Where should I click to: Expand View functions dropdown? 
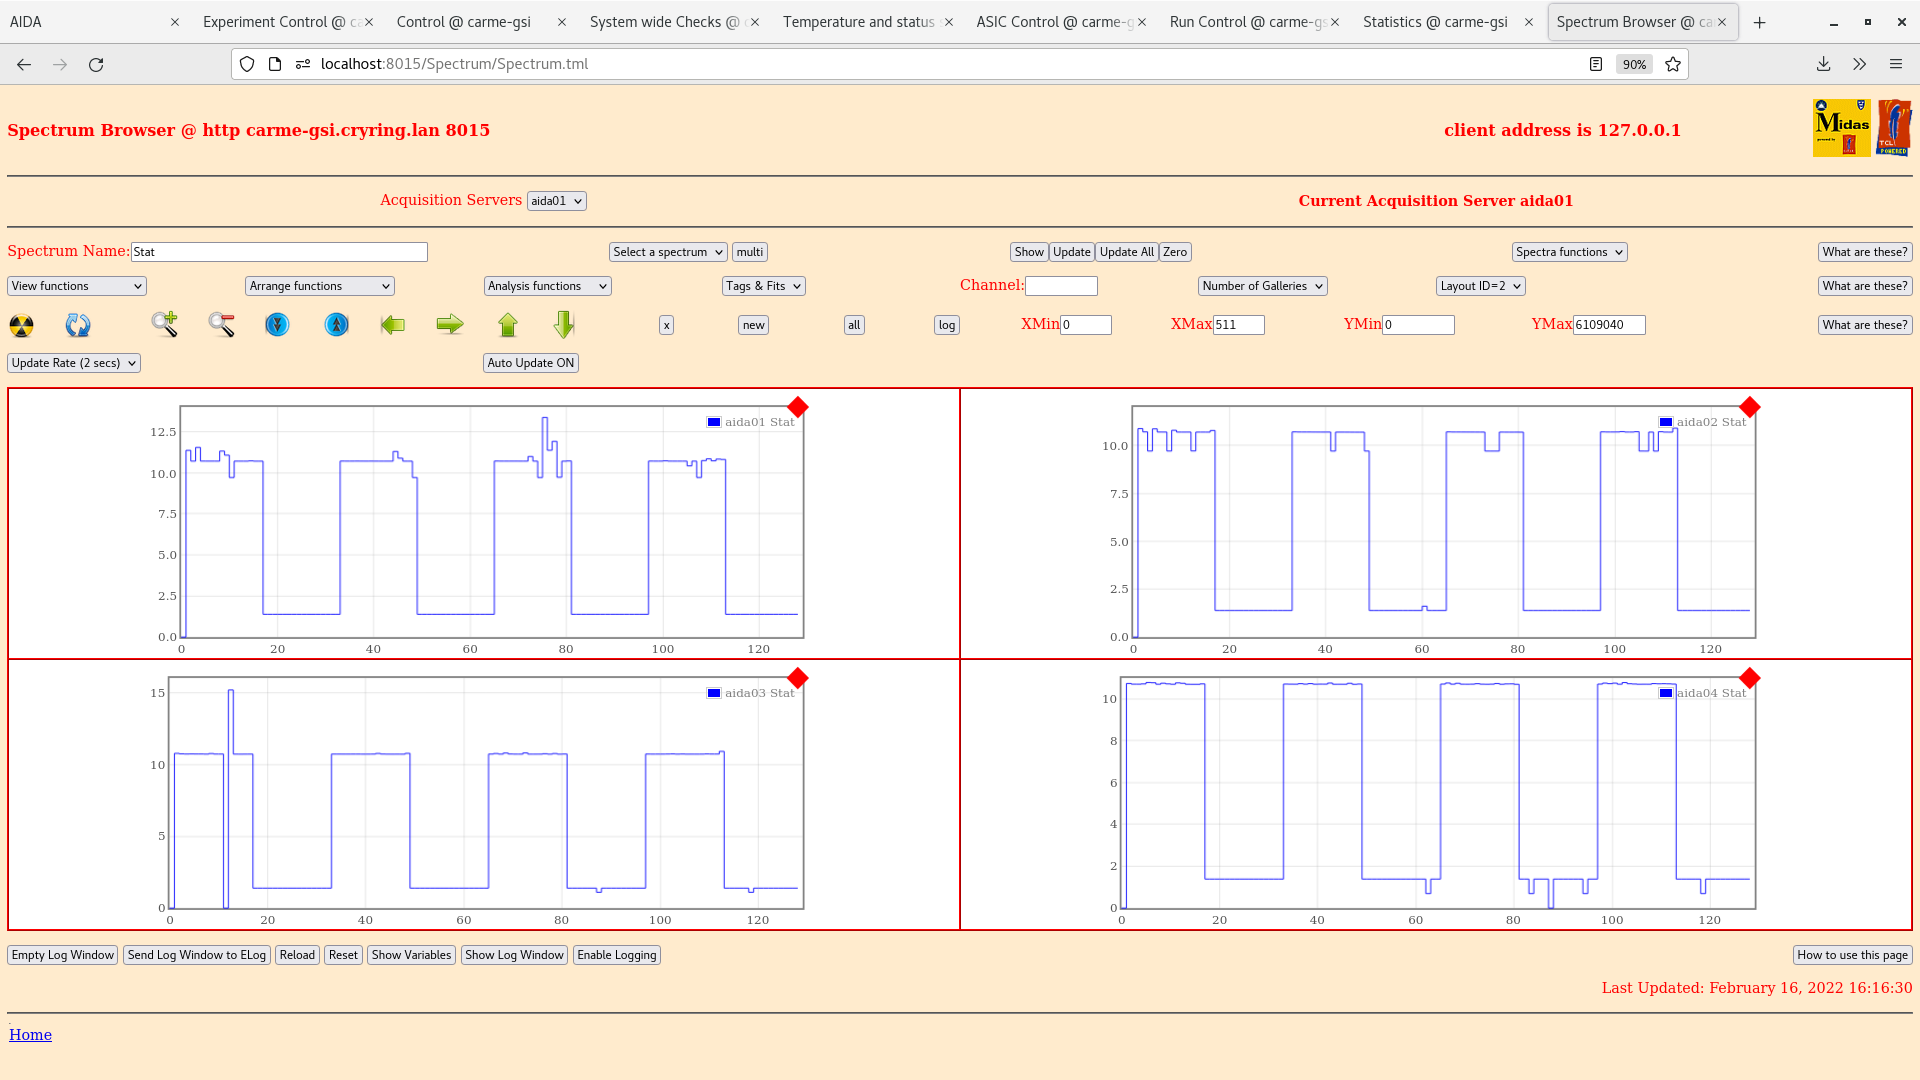(77, 286)
